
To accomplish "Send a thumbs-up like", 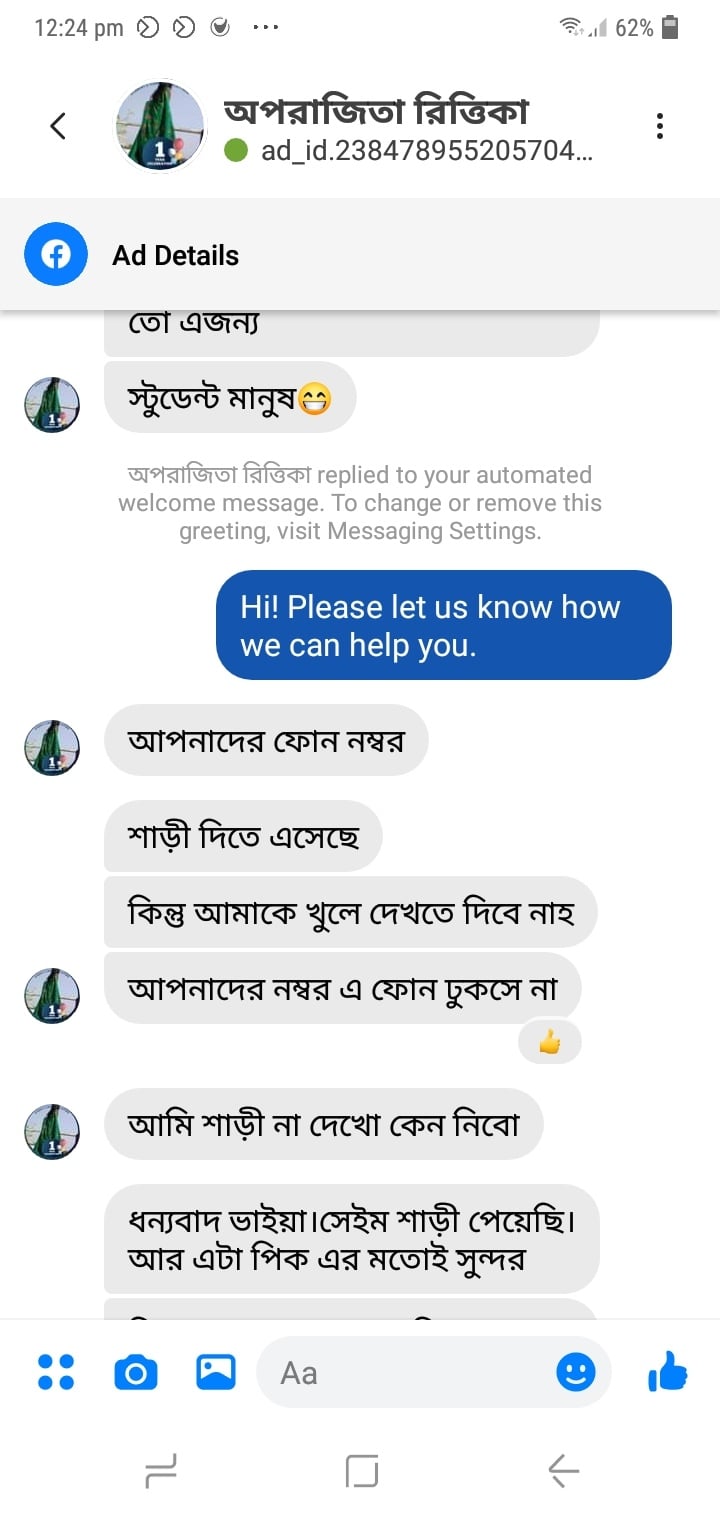I will tap(668, 1372).
